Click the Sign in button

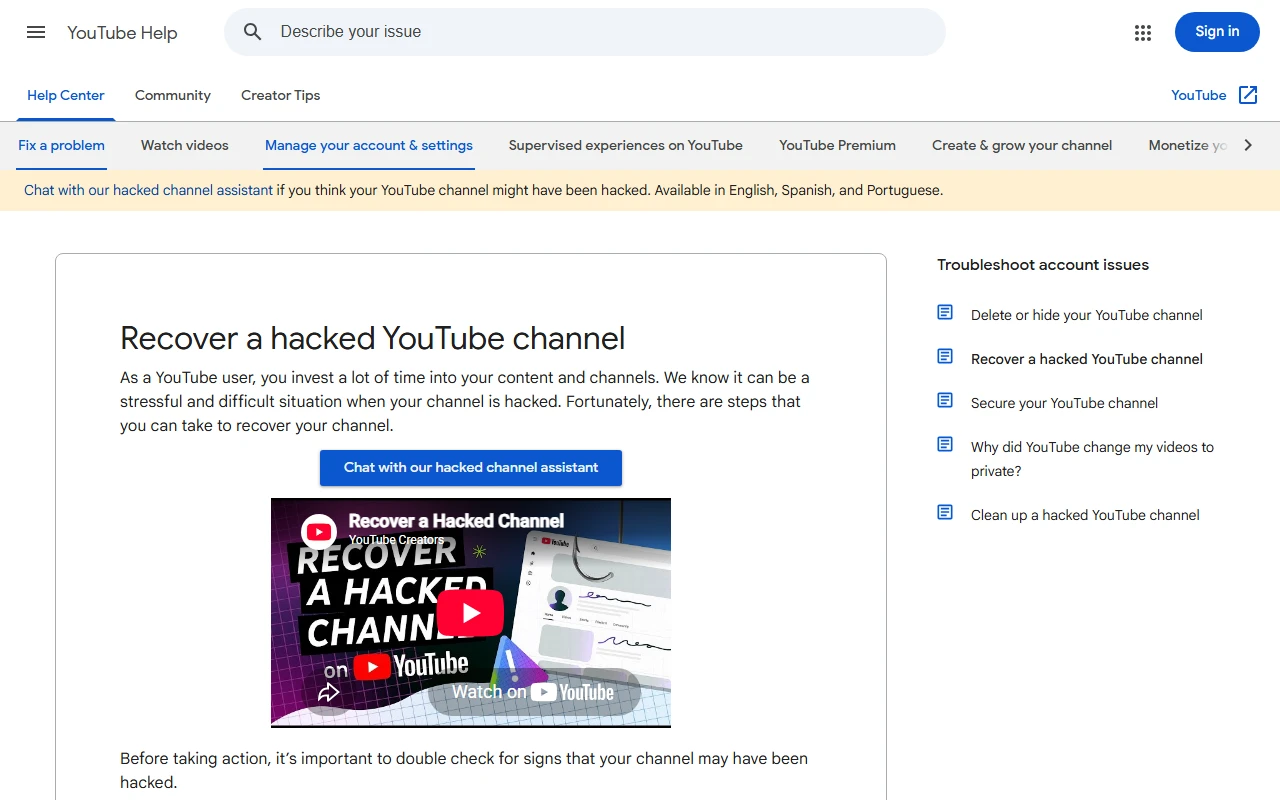tap(1217, 32)
